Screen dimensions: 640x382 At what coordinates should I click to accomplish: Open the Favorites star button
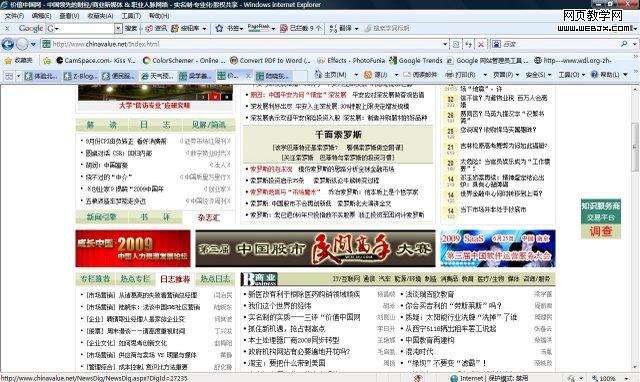(18, 60)
